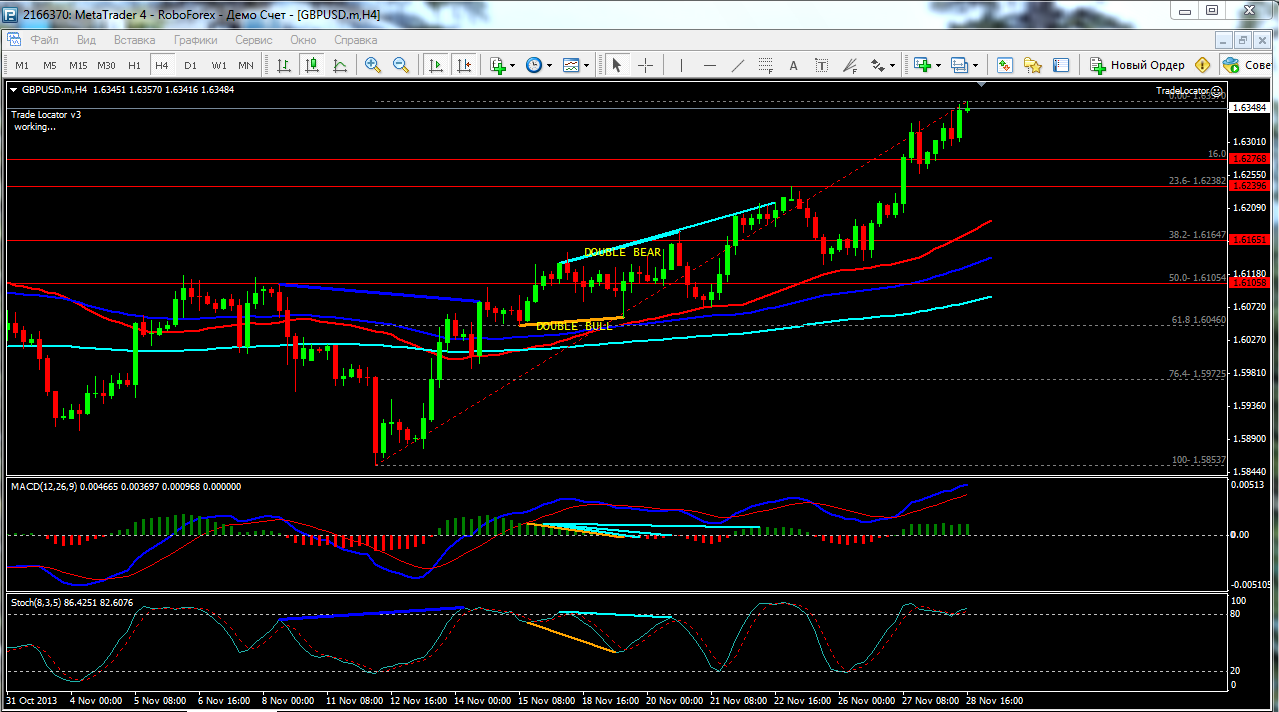Select the Fibonacci fan tool
Viewport: 1279px width, 712px height.
(x=850, y=65)
